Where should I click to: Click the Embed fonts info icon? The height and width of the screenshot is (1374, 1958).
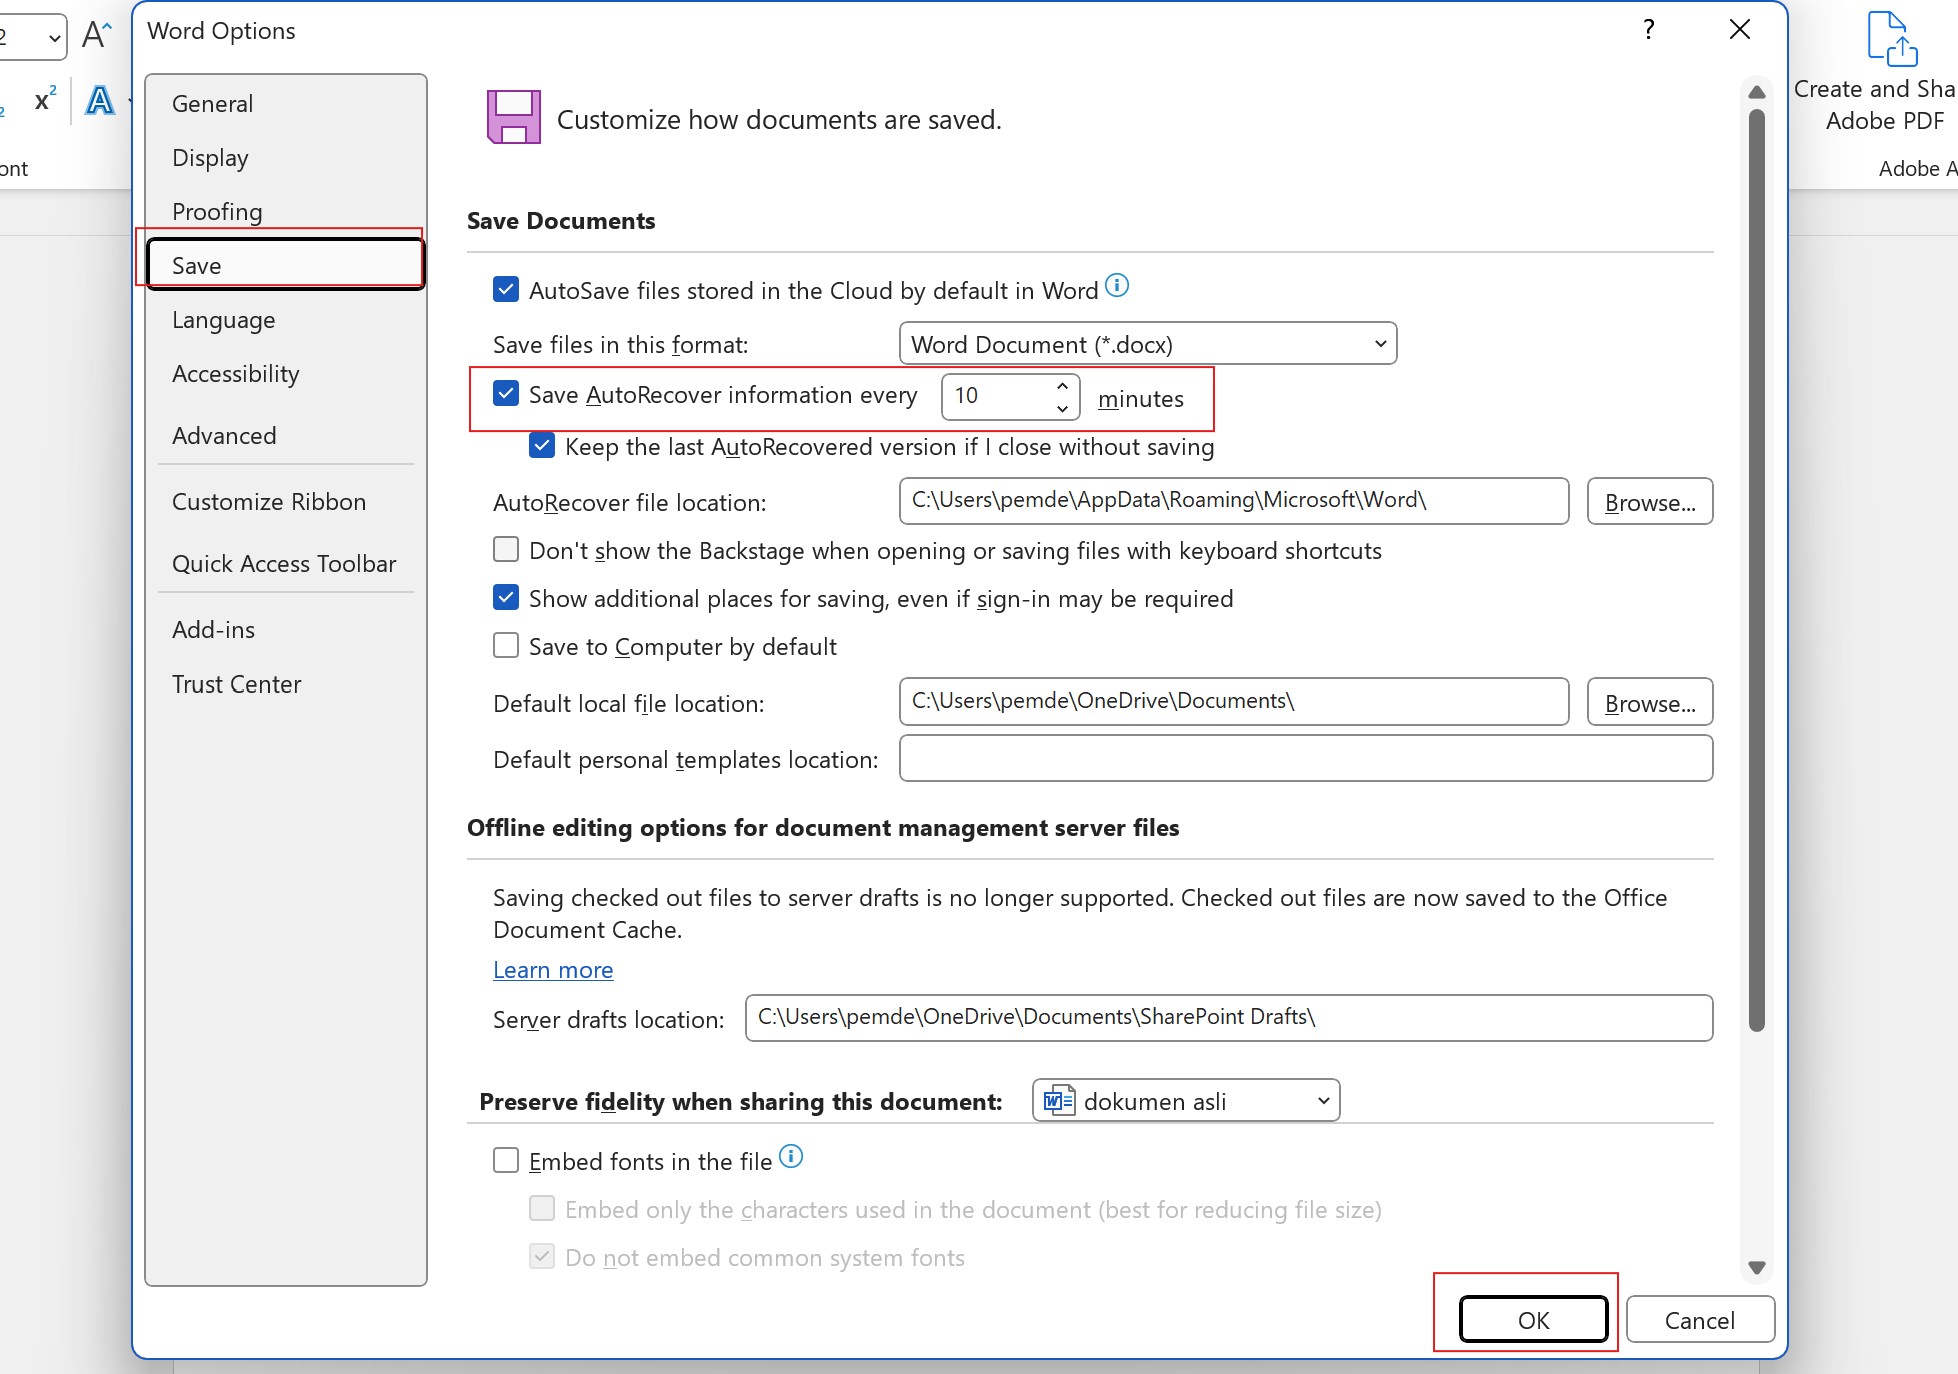[x=790, y=1156]
